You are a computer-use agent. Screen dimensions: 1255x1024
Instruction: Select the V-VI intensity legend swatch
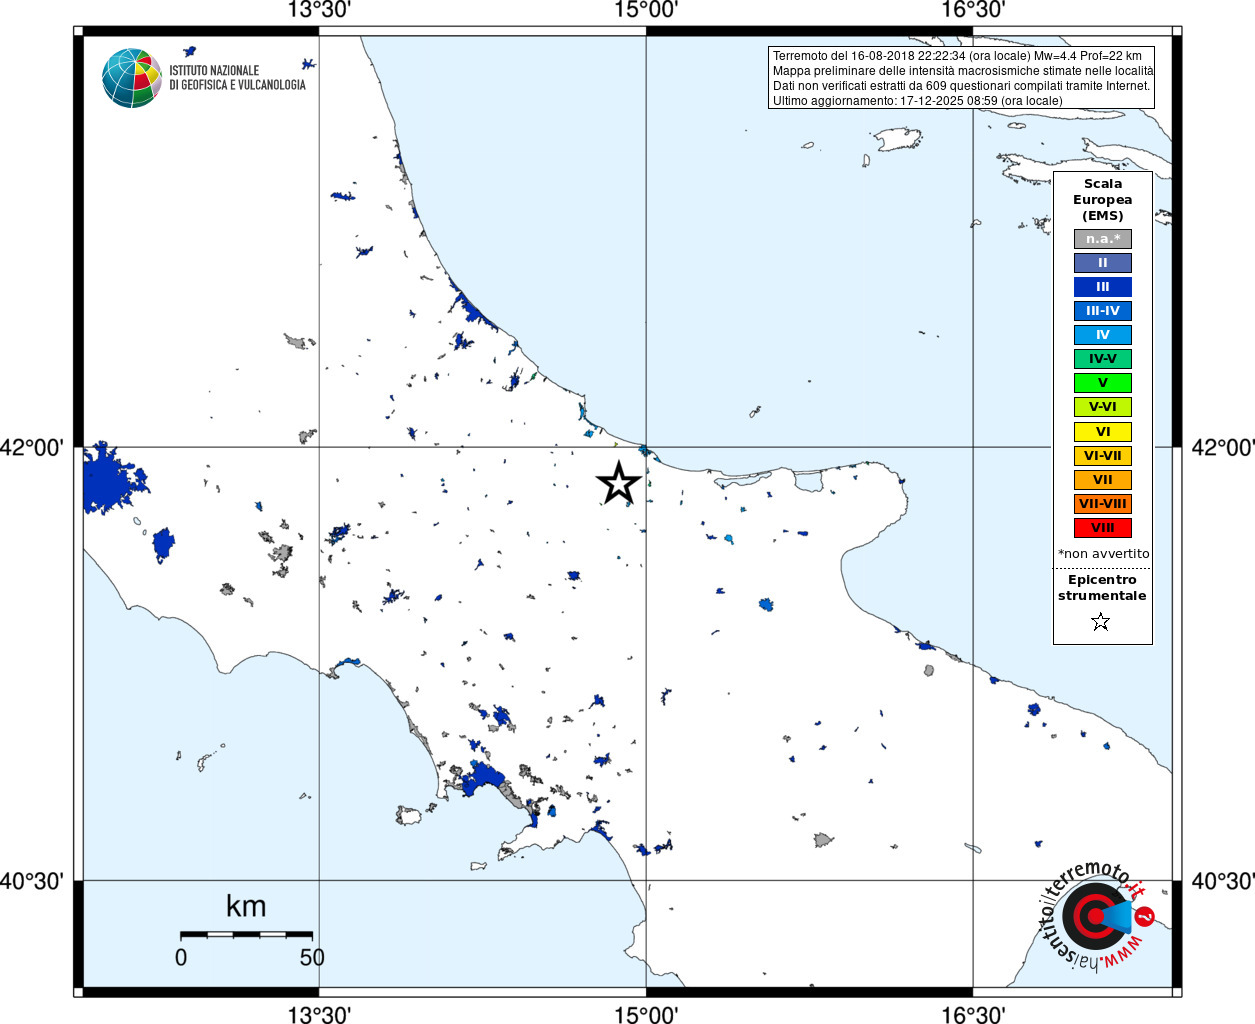[x=1103, y=407]
